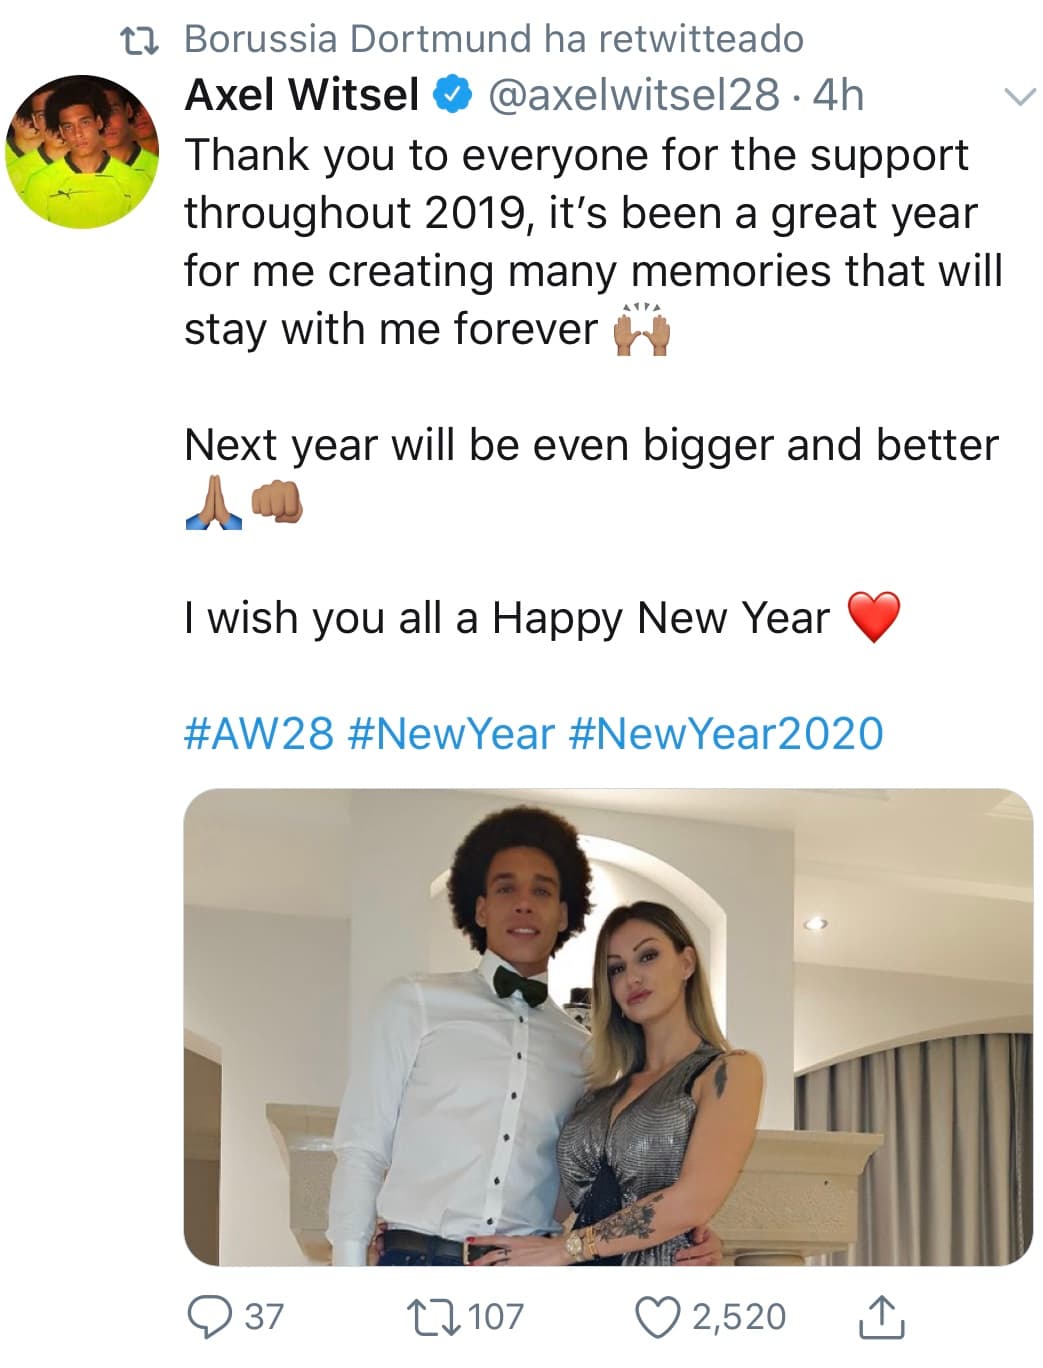Expand the tweet options chevron menu
Viewport: 1043px width, 1368px height.
(x=1018, y=97)
